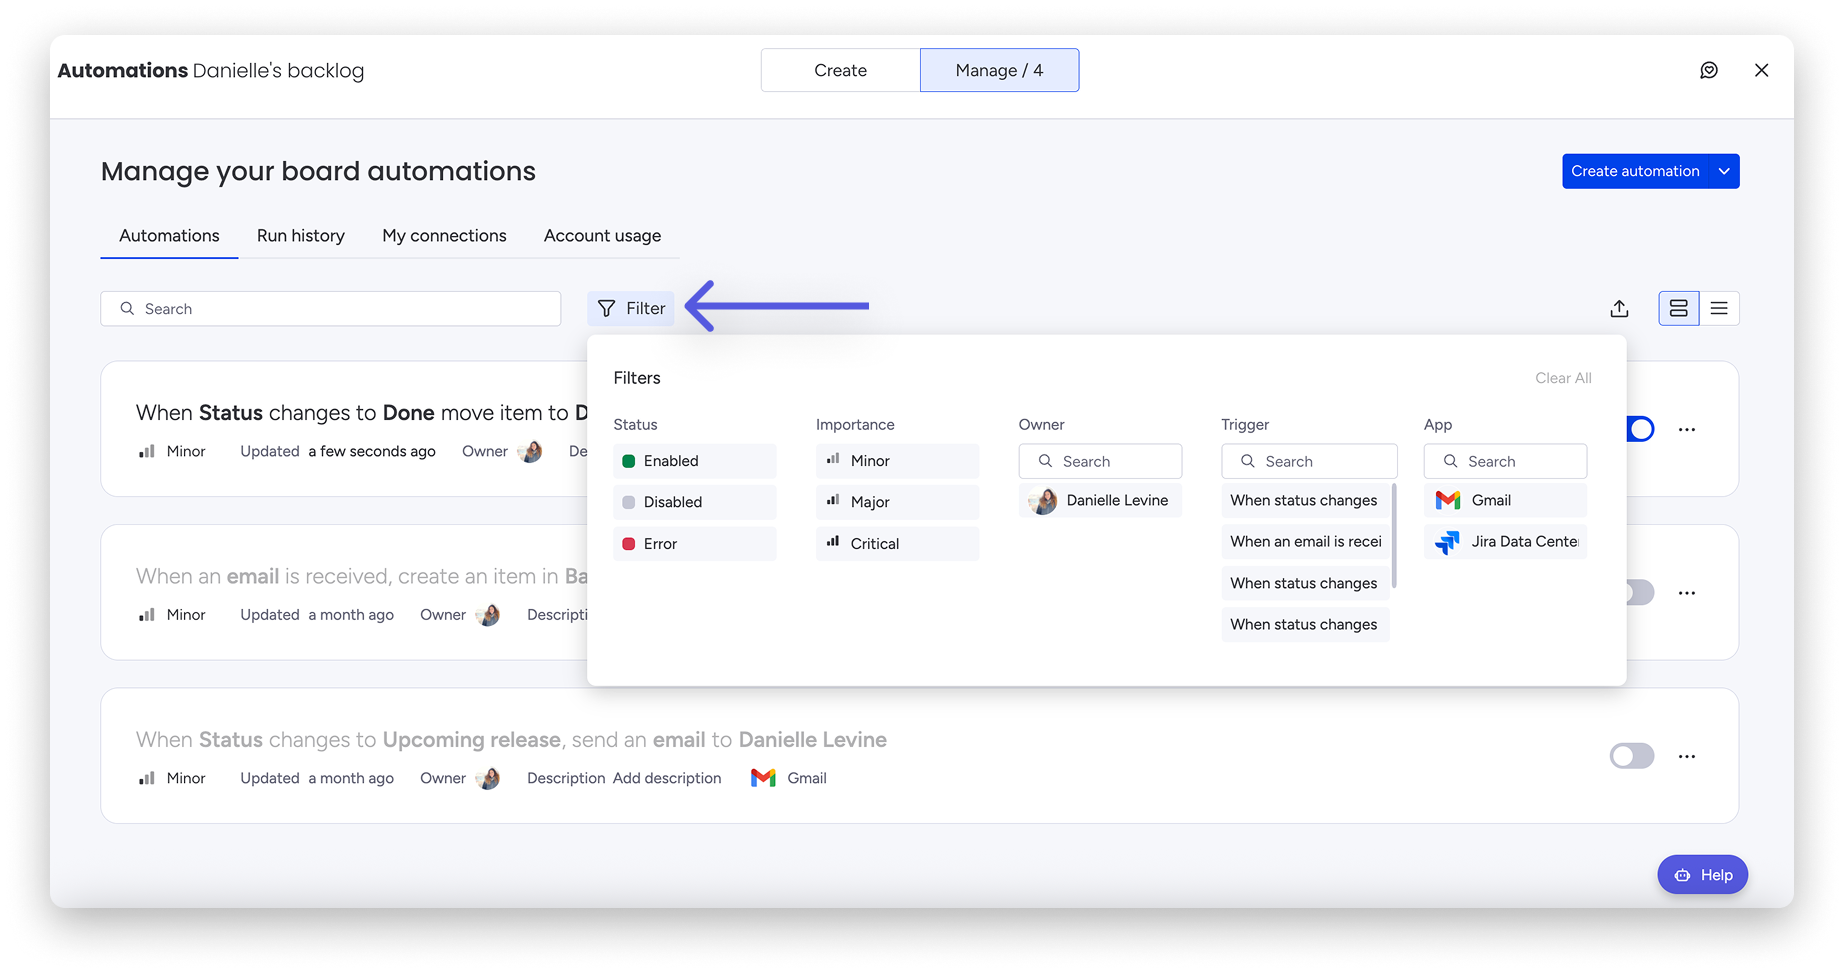
Task: Click the Create tab
Action: point(840,70)
